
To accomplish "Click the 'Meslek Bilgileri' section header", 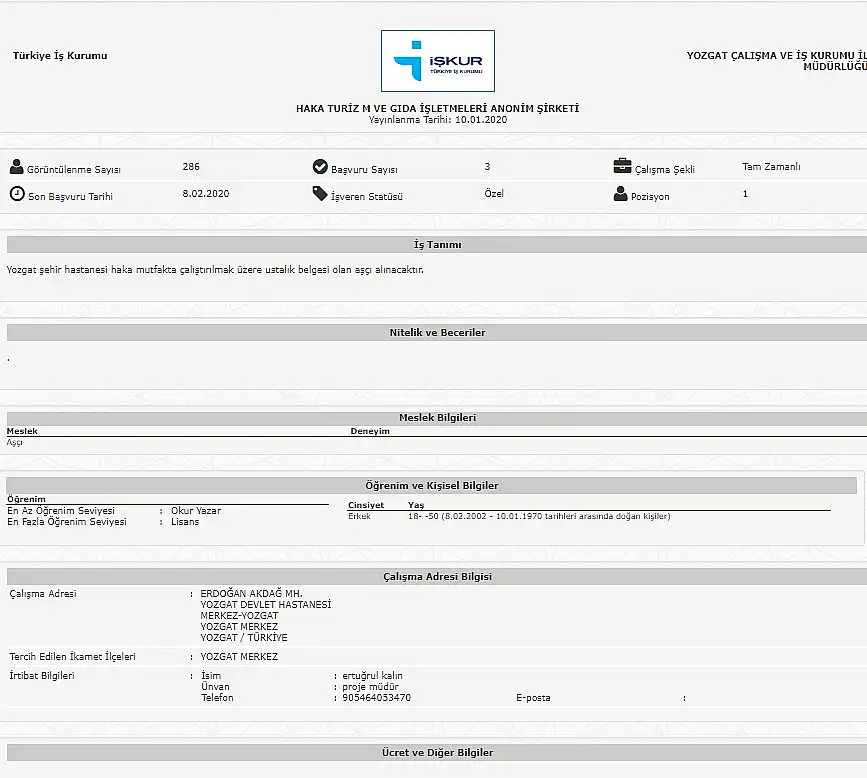I will (437, 417).
